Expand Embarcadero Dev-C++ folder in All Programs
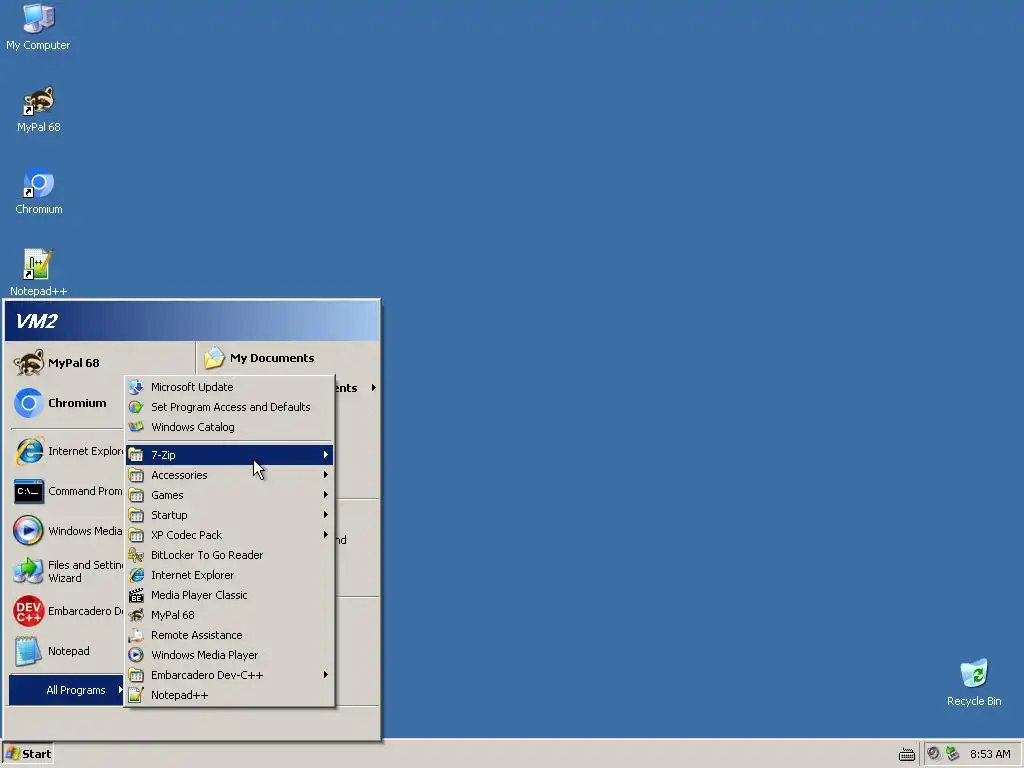Viewport: 1024px width, 768px height. click(x=229, y=675)
